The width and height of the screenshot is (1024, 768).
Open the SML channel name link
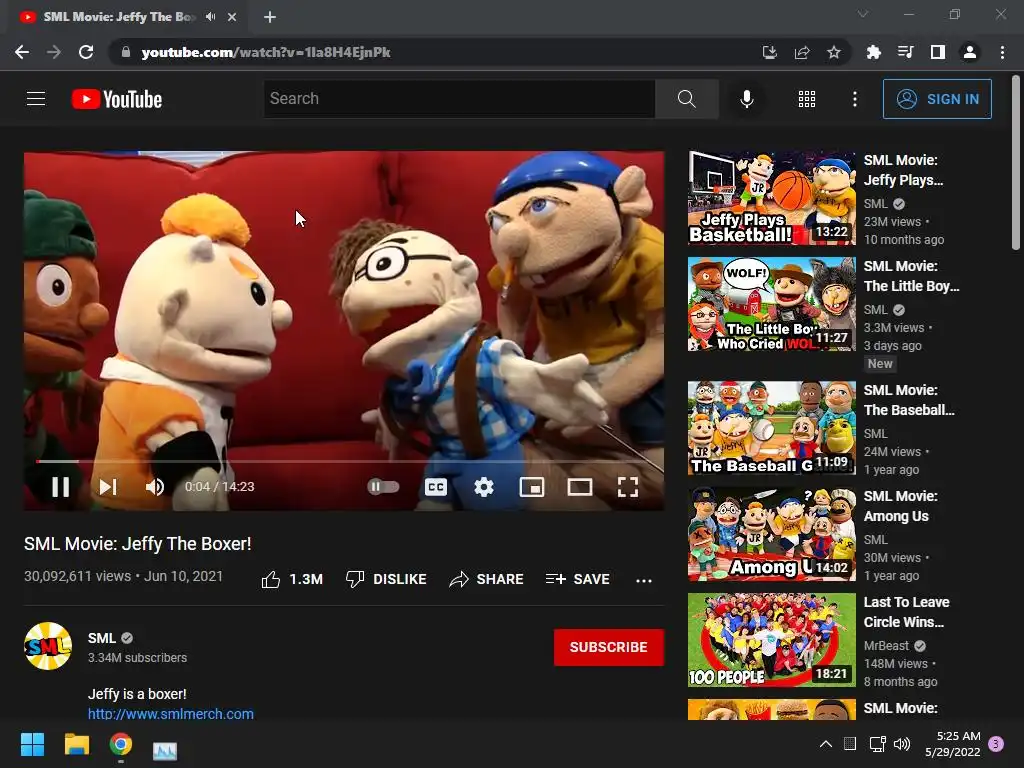(102, 638)
